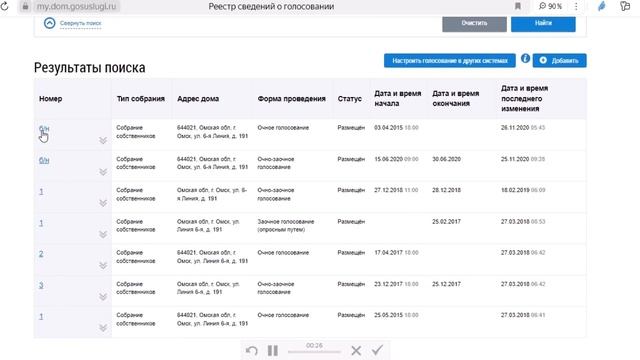Click the 'Тип собрания' column header

(x=140, y=99)
